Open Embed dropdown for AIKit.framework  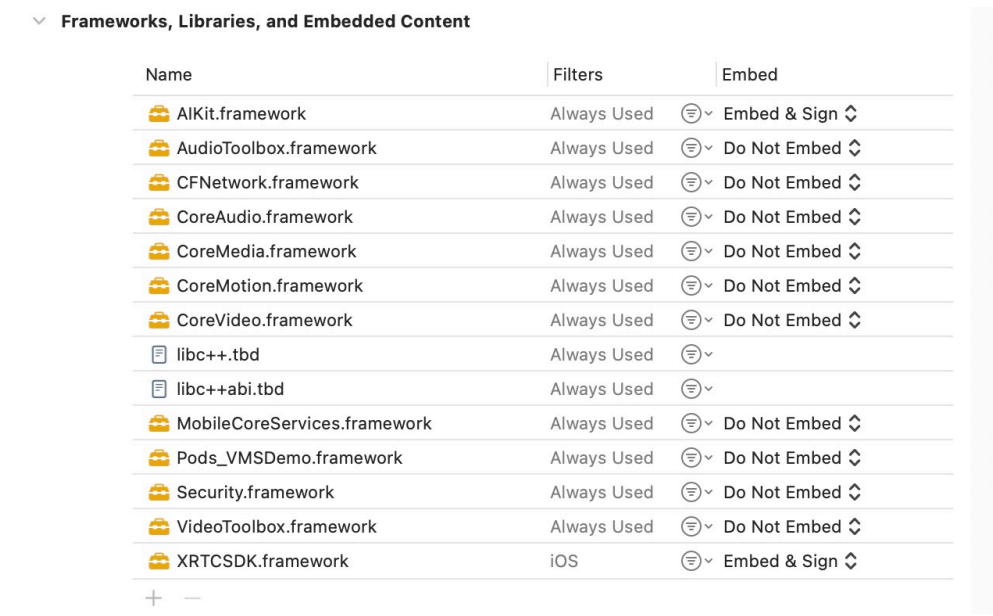click(x=790, y=114)
